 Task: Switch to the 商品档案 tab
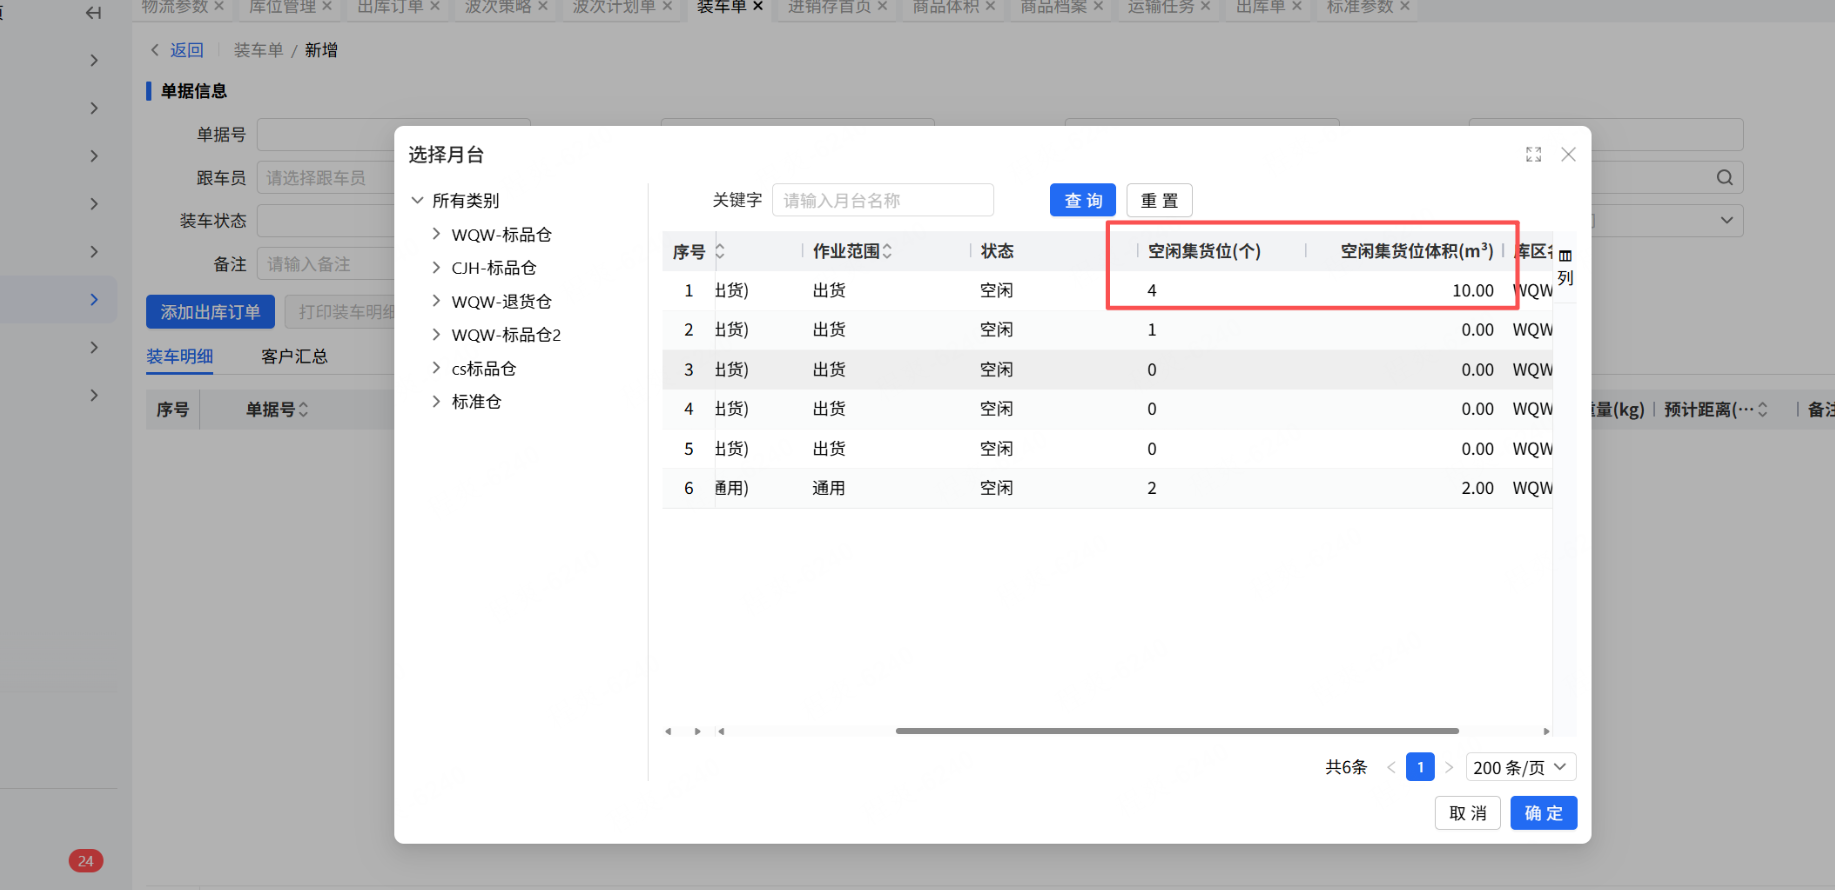click(x=1053, y=6)
